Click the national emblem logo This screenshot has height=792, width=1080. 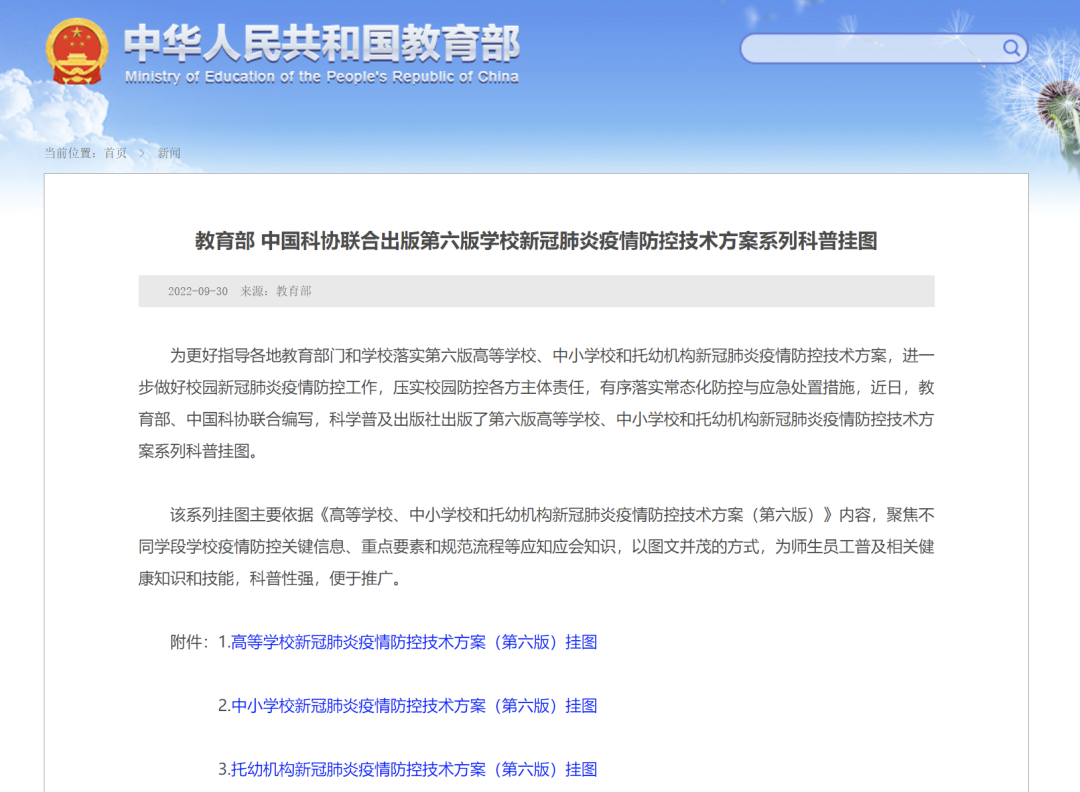[x=77, y=52]
